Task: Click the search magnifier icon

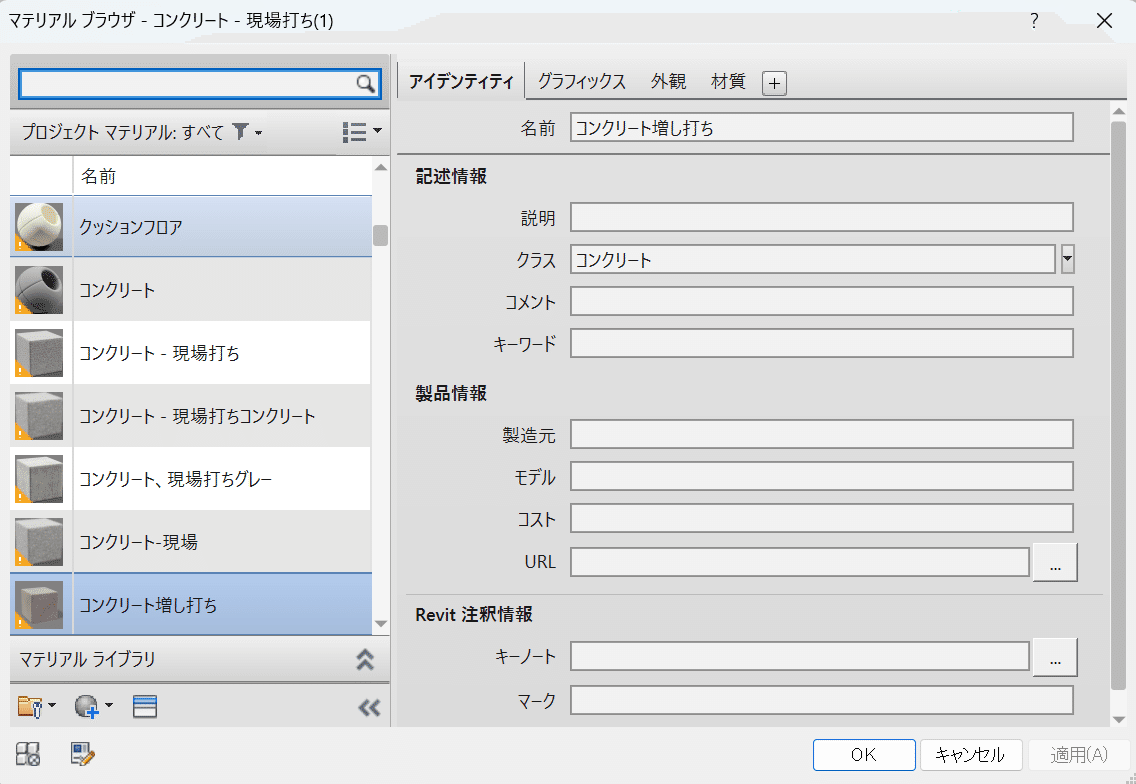Action: (x=365, y=84)
